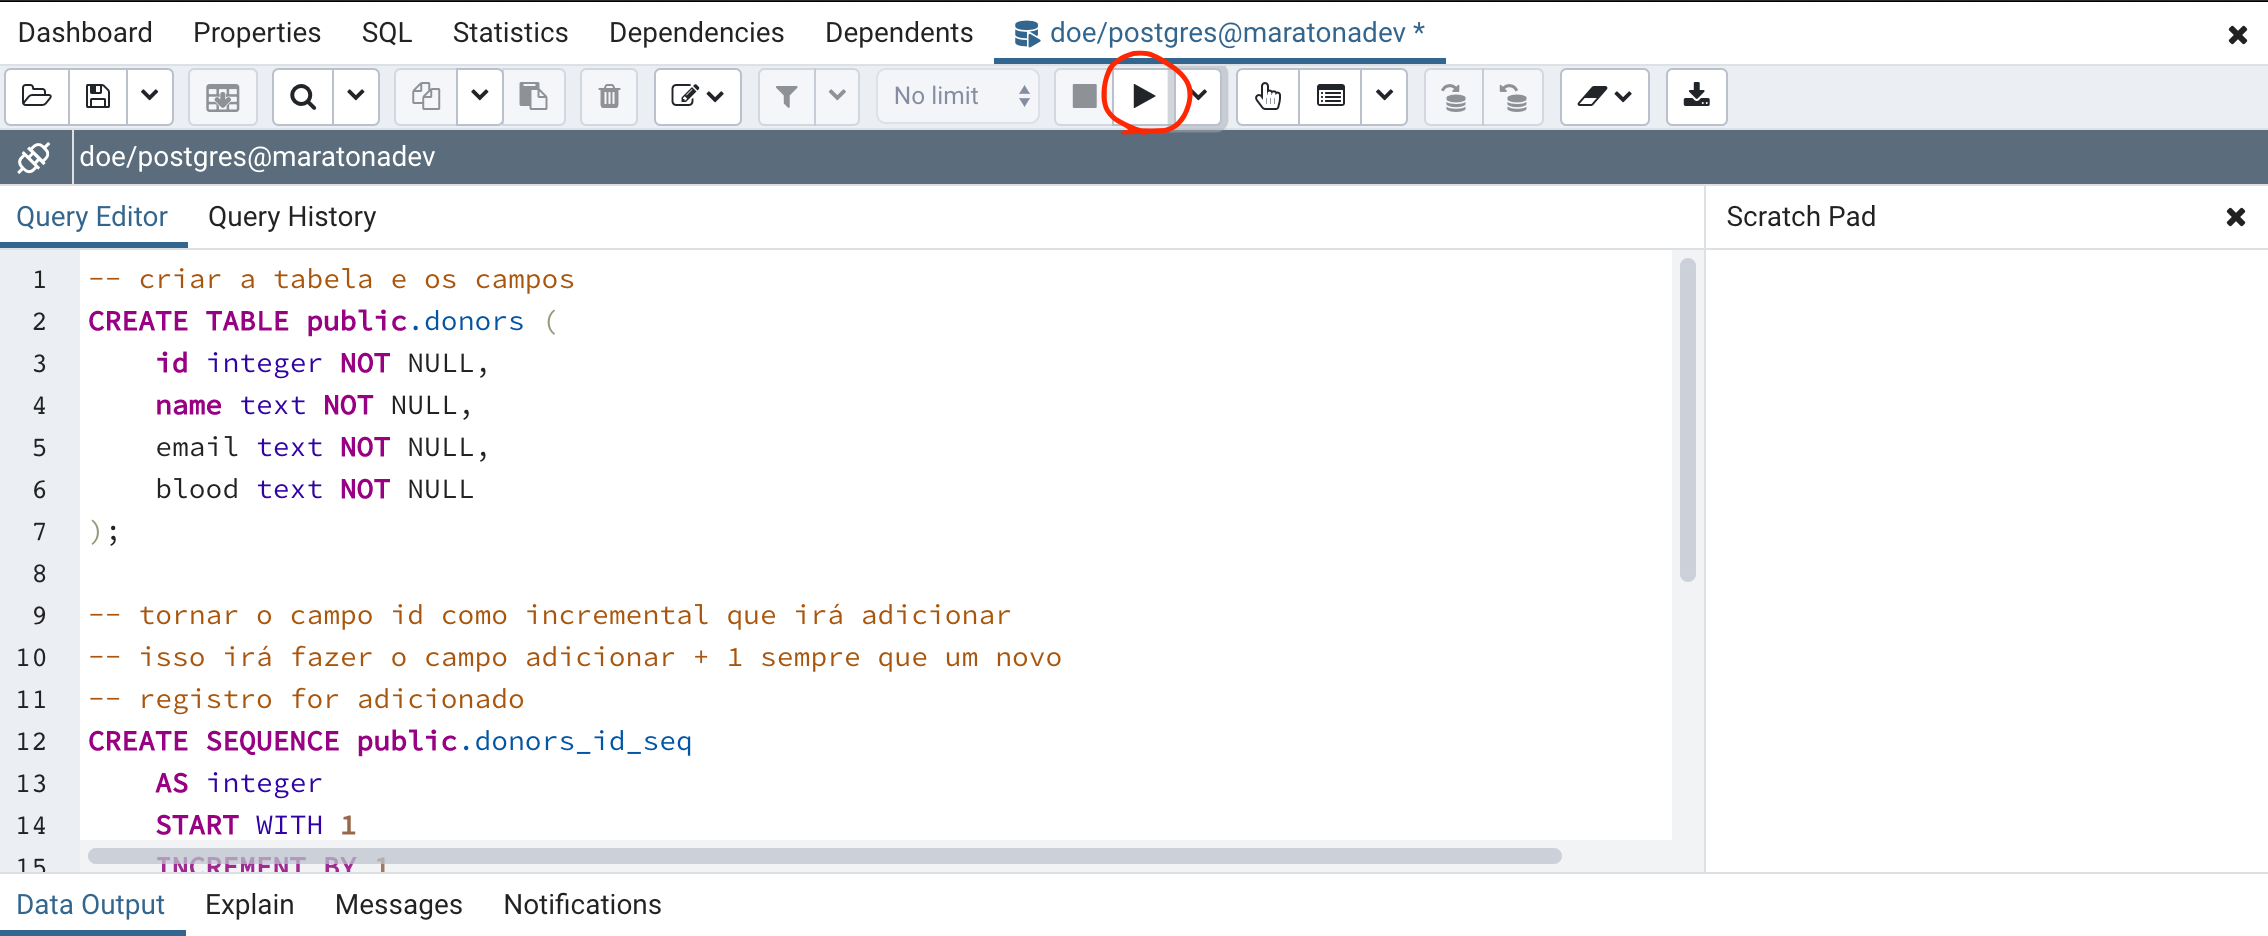Open the Save options dropdown arrow
Screen dimensions: 2268x936
coord(150,96)
